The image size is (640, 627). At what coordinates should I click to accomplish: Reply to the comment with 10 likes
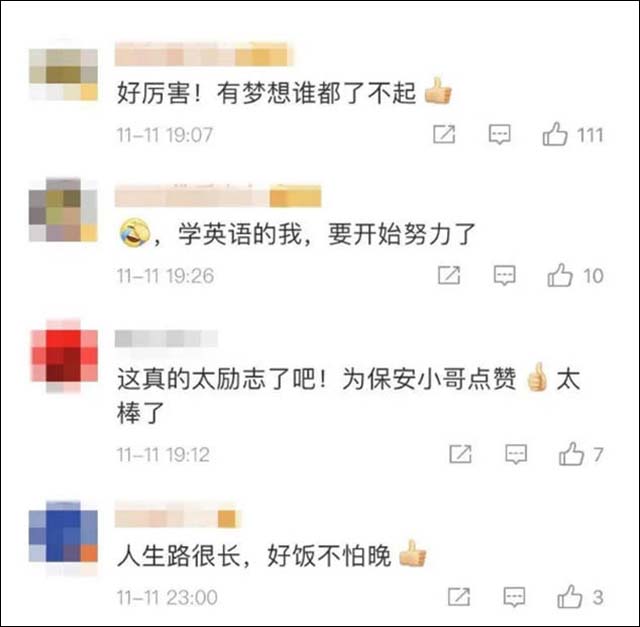(x=504, y=275)
